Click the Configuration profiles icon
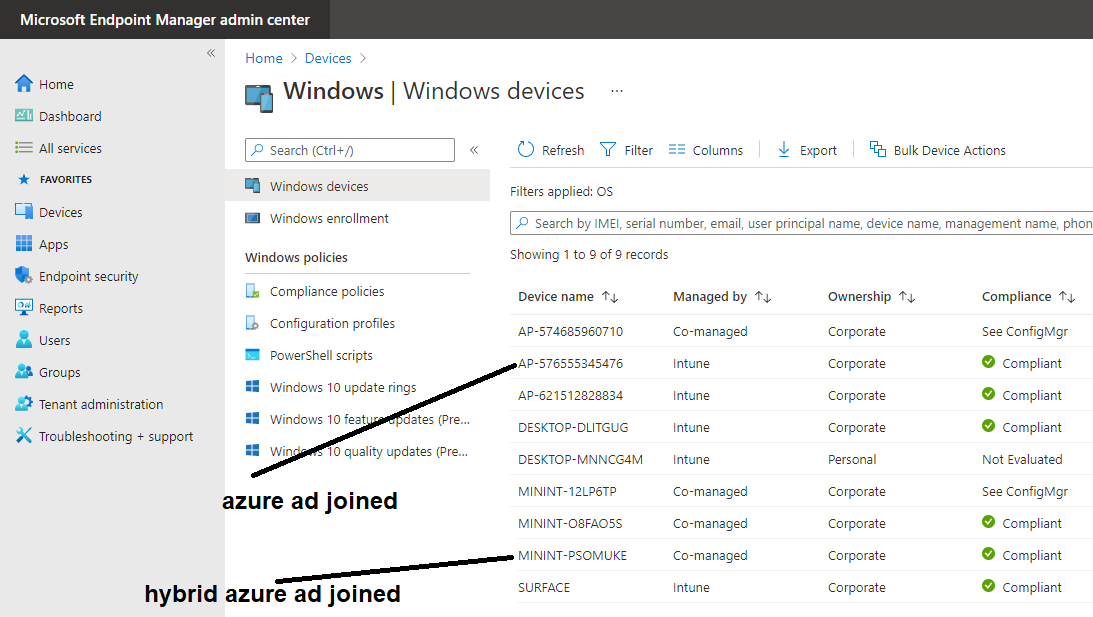This screenshot has height=617, width=1093. 252,323
